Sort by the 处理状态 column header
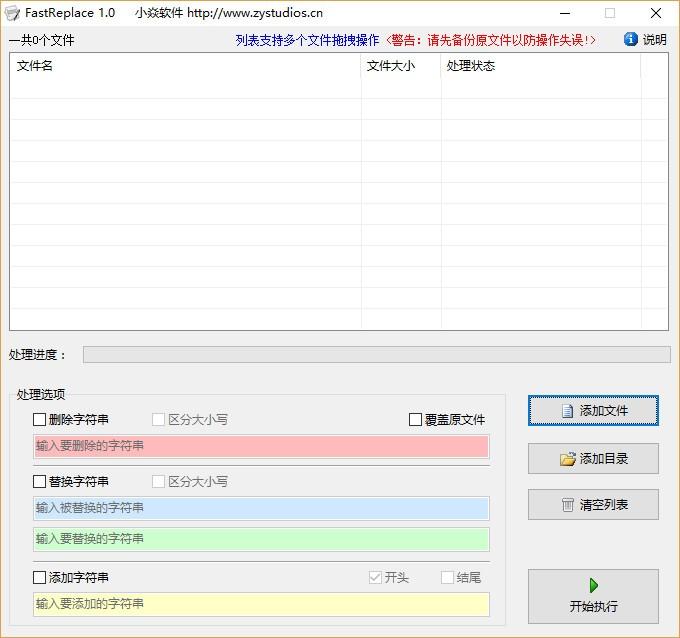This screenshot has height=638, width=680. pyautogui.click(x=541, y=66)
